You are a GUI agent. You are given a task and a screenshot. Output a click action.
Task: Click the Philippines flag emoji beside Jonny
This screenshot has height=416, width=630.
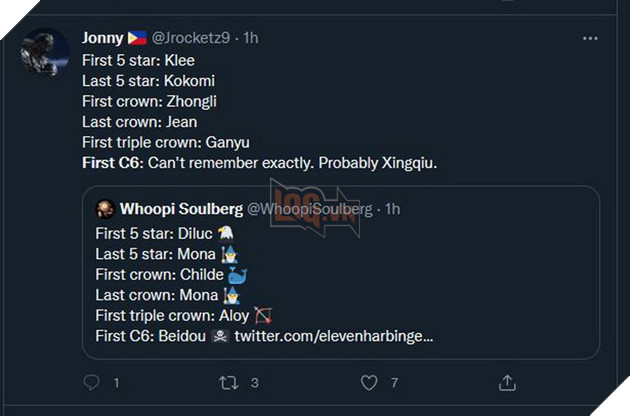pos(137,38)
